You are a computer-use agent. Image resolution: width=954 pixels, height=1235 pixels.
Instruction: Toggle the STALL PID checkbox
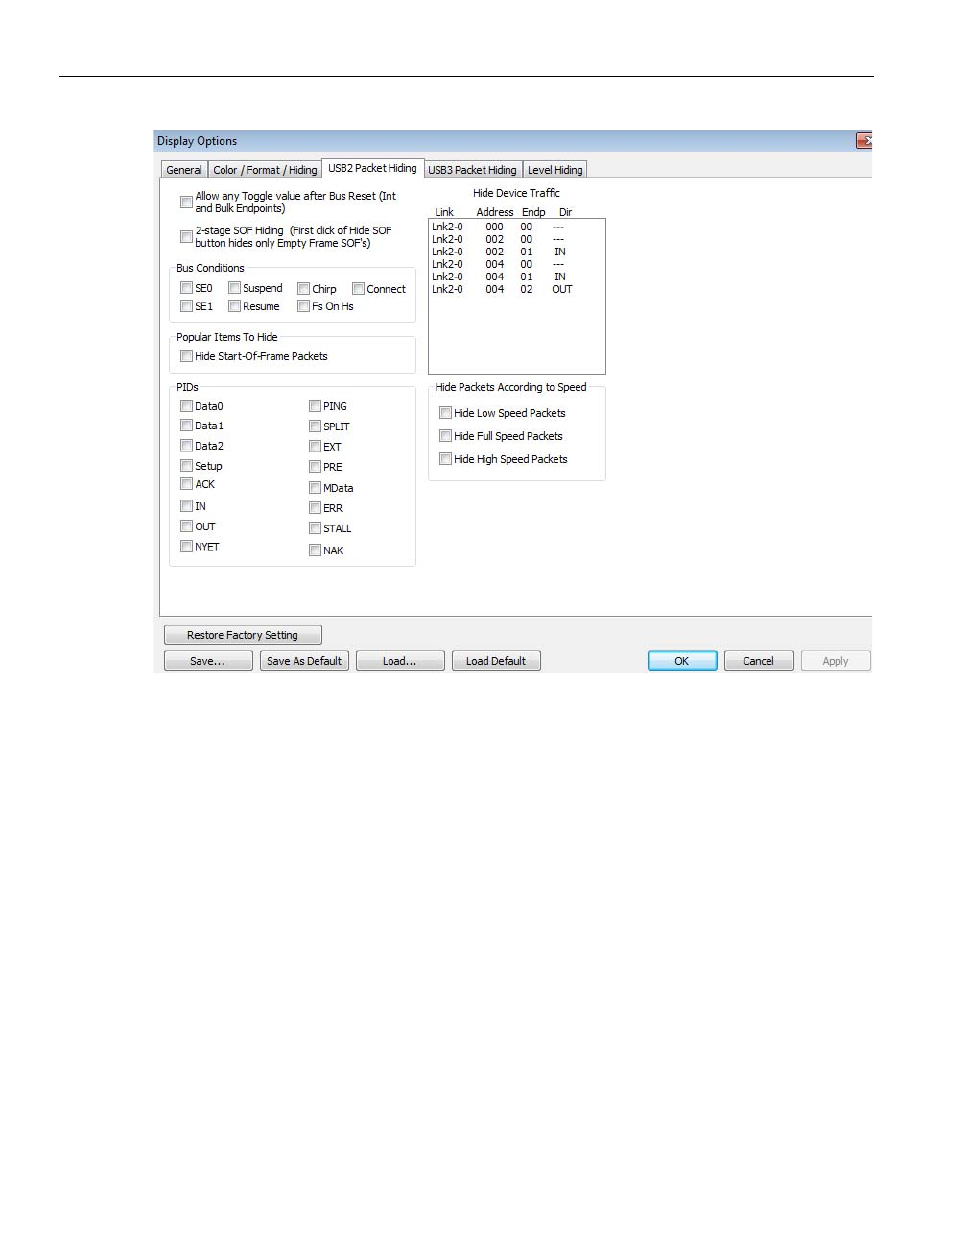pos(315,528)
